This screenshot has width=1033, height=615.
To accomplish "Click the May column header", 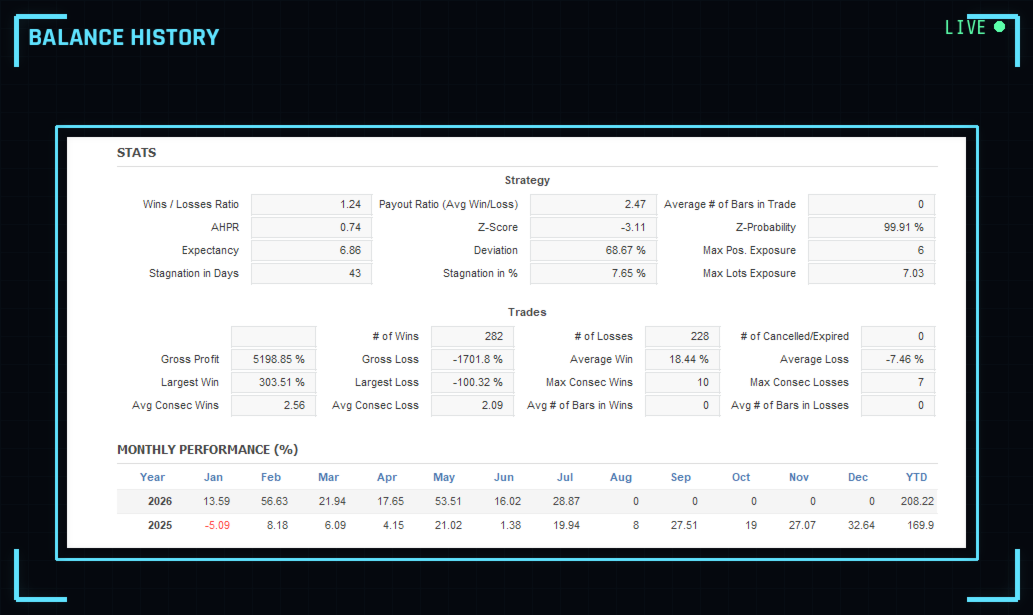I will click(444, 477).
